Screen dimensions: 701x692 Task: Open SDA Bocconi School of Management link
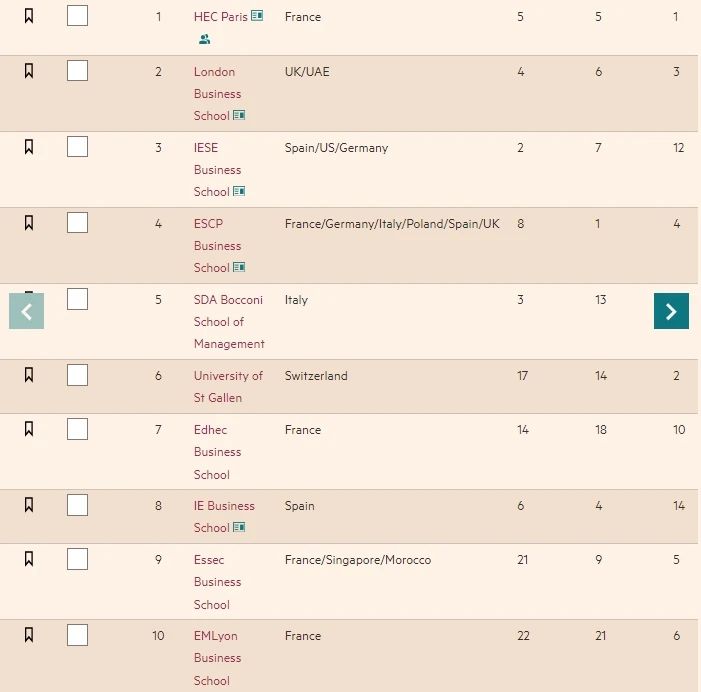228,321
